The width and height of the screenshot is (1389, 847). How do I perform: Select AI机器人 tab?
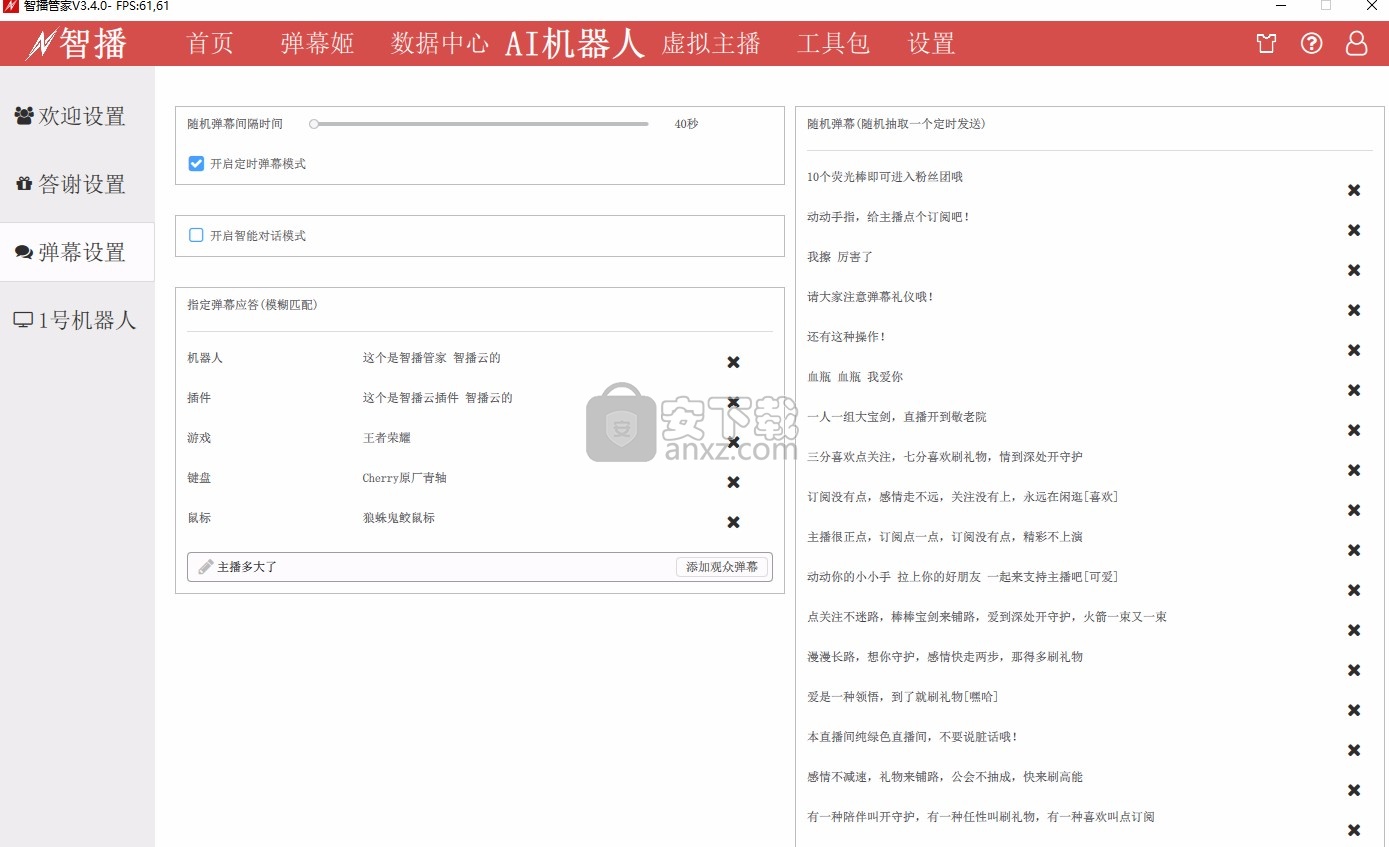point(575,44)
